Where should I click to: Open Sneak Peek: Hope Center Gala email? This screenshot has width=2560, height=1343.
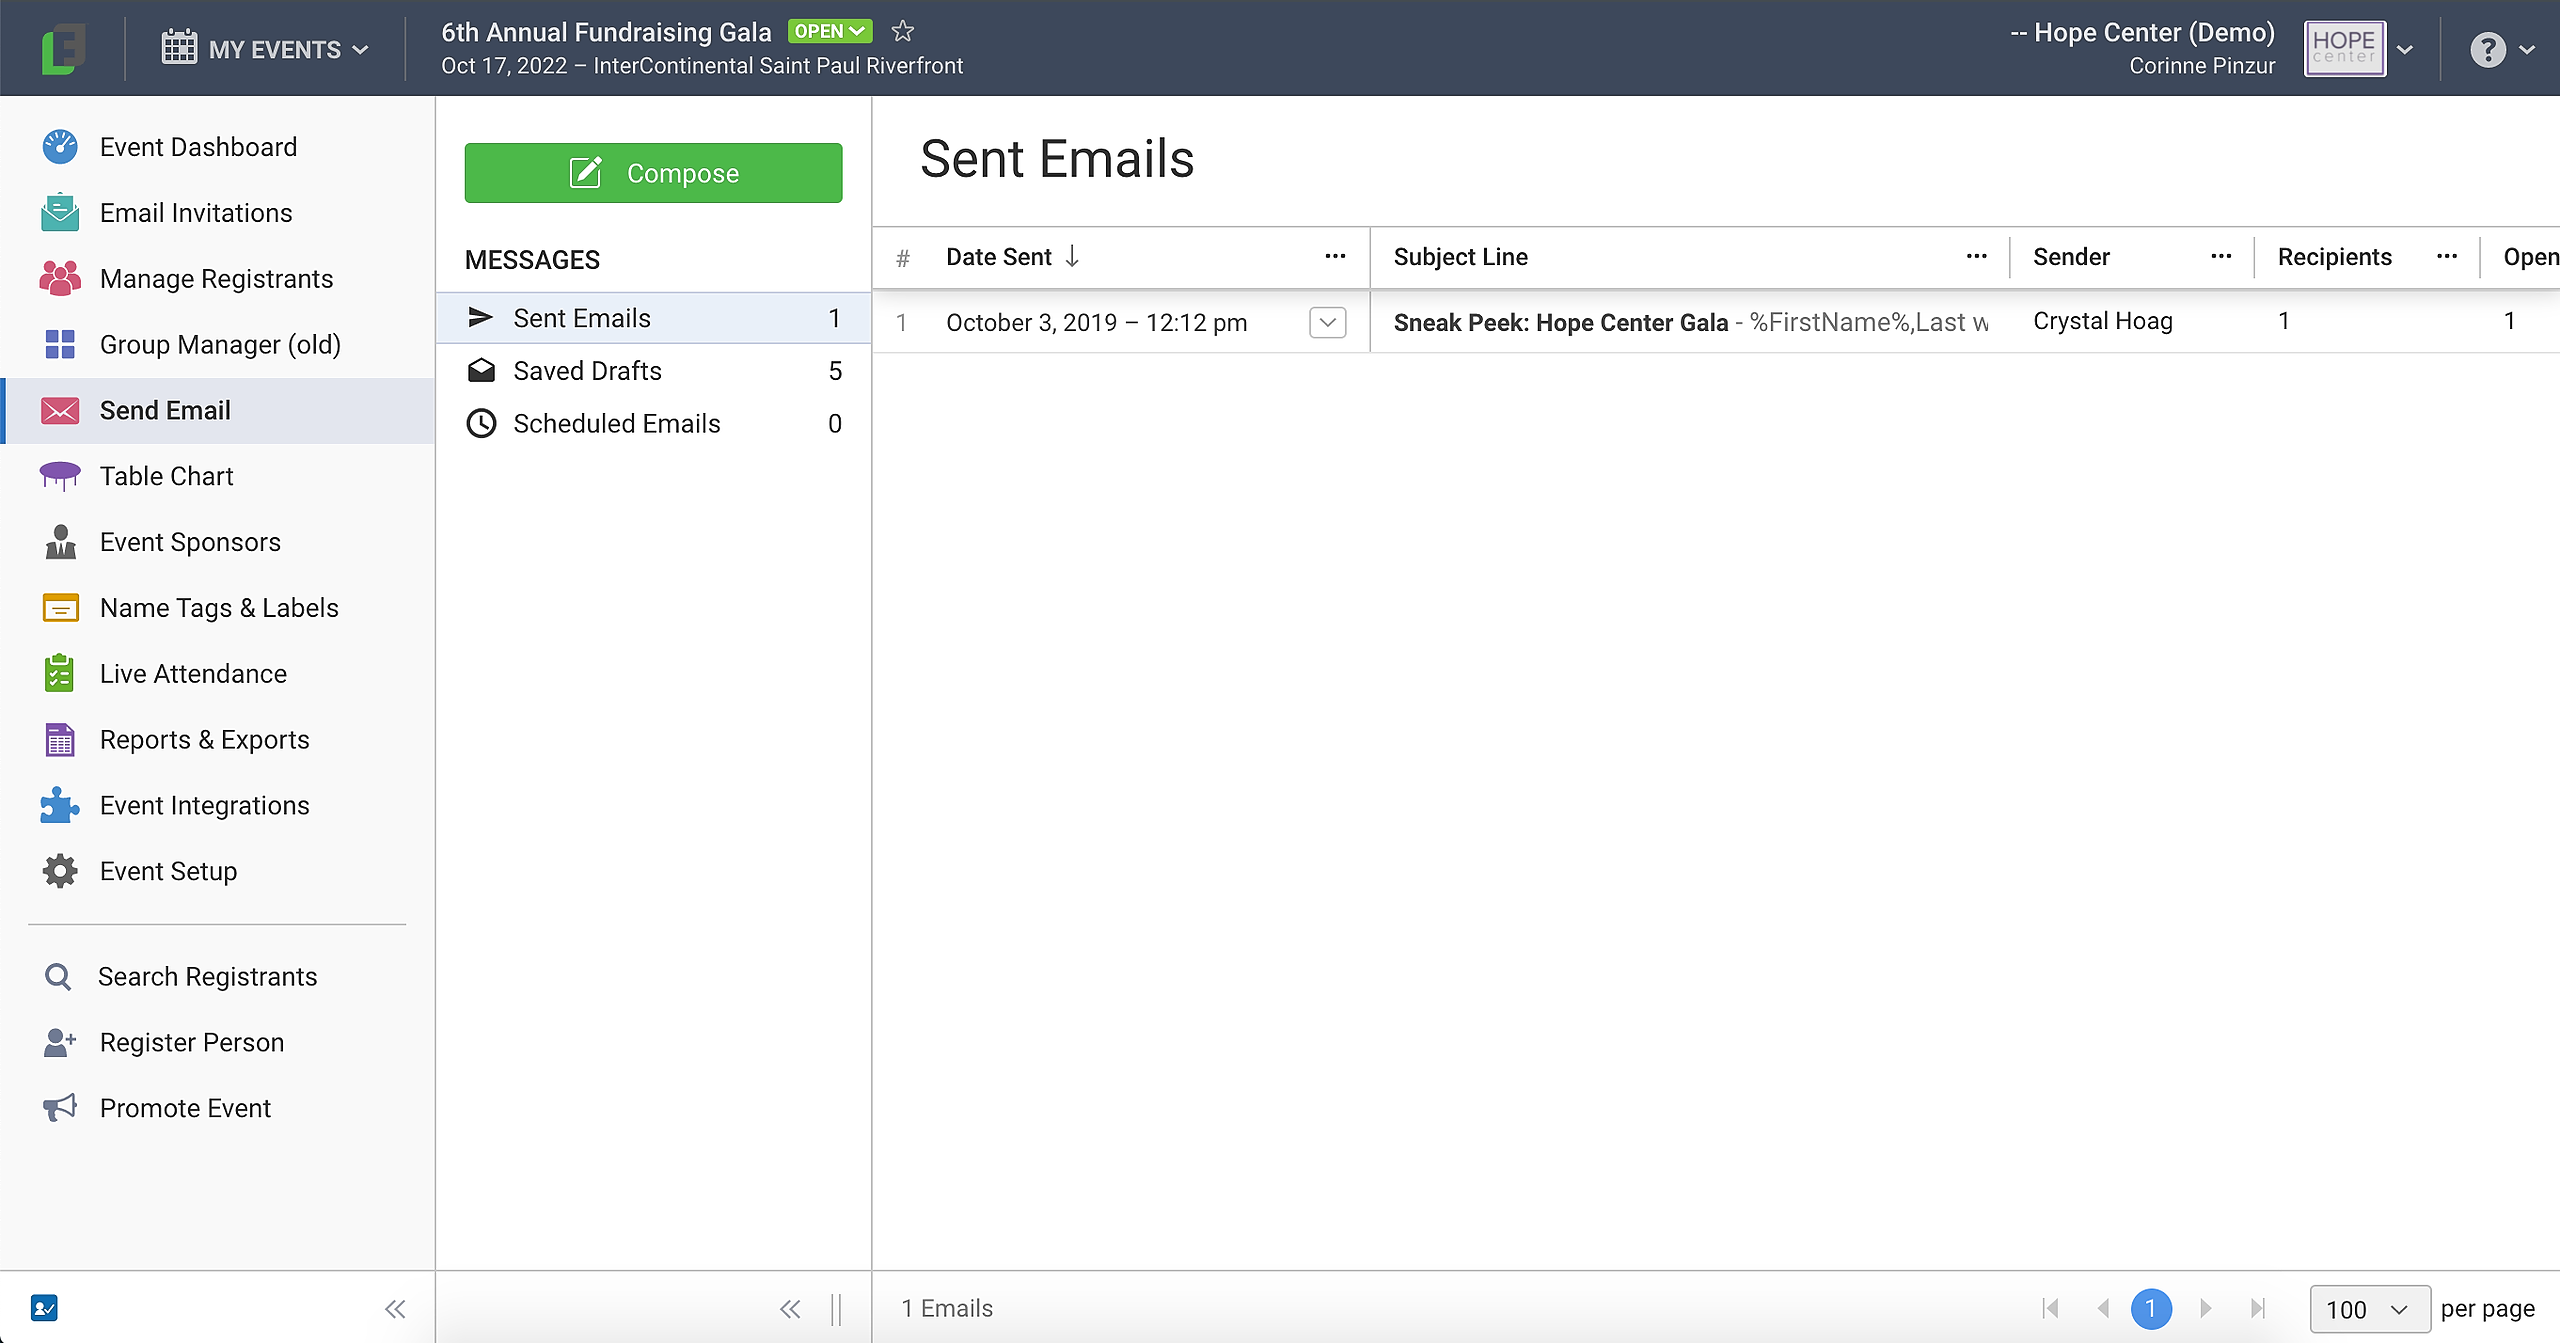(1560, 322)
